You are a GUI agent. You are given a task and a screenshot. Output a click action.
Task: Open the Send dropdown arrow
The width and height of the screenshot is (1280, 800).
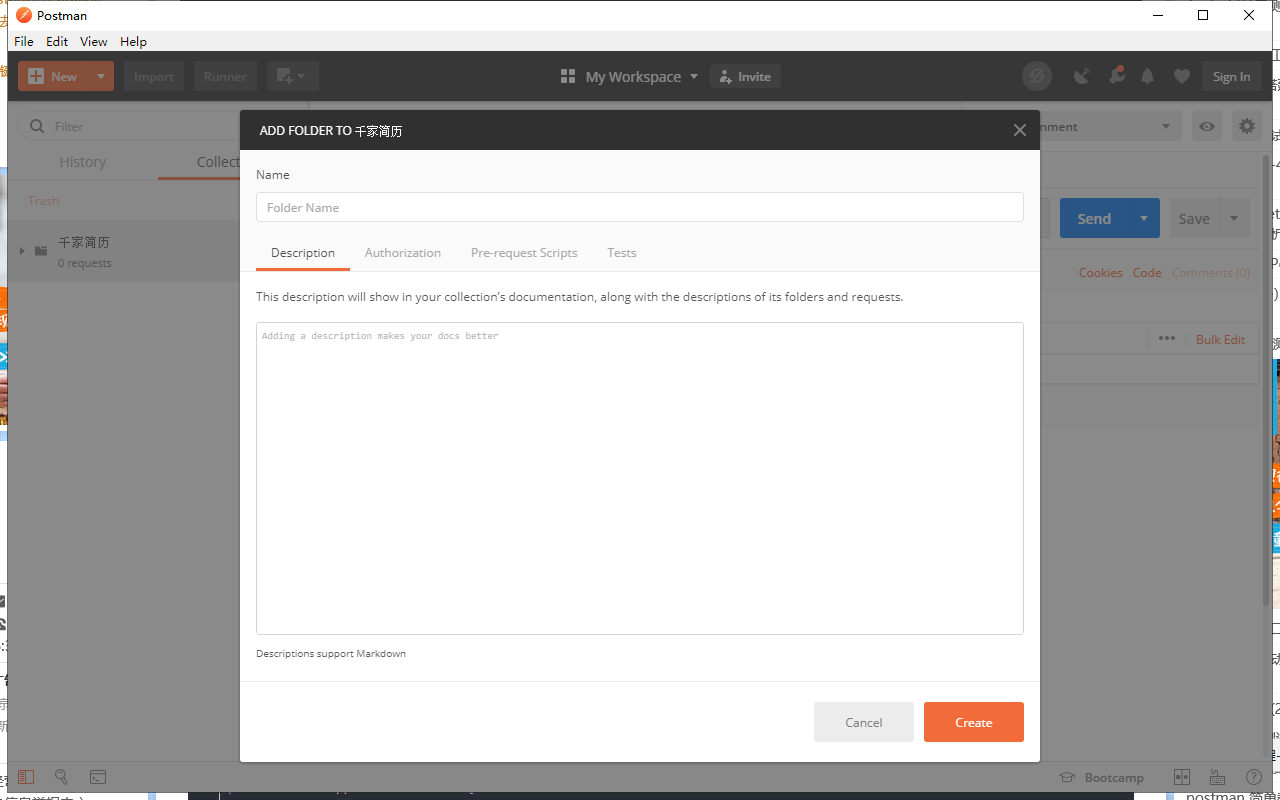coord(1145,218)
